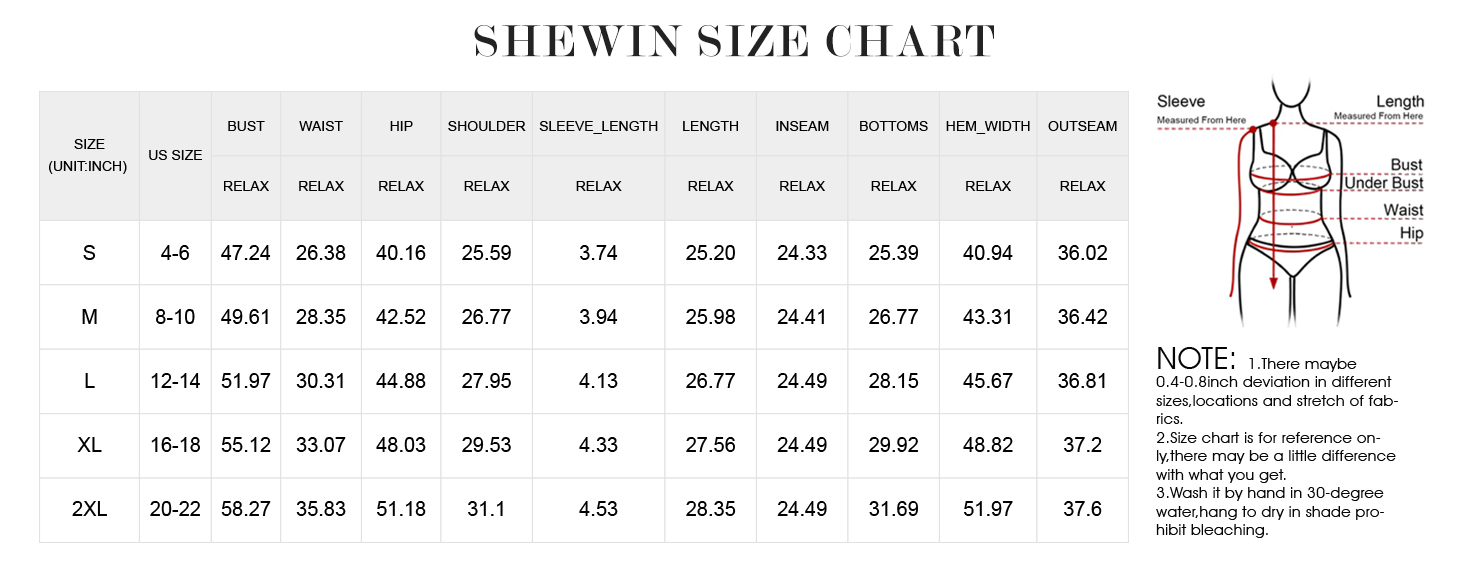Image resolution: width=1469 pixels, height=567 pixels.
Task: Select the size 2XL row label
Action: (89, 509)
